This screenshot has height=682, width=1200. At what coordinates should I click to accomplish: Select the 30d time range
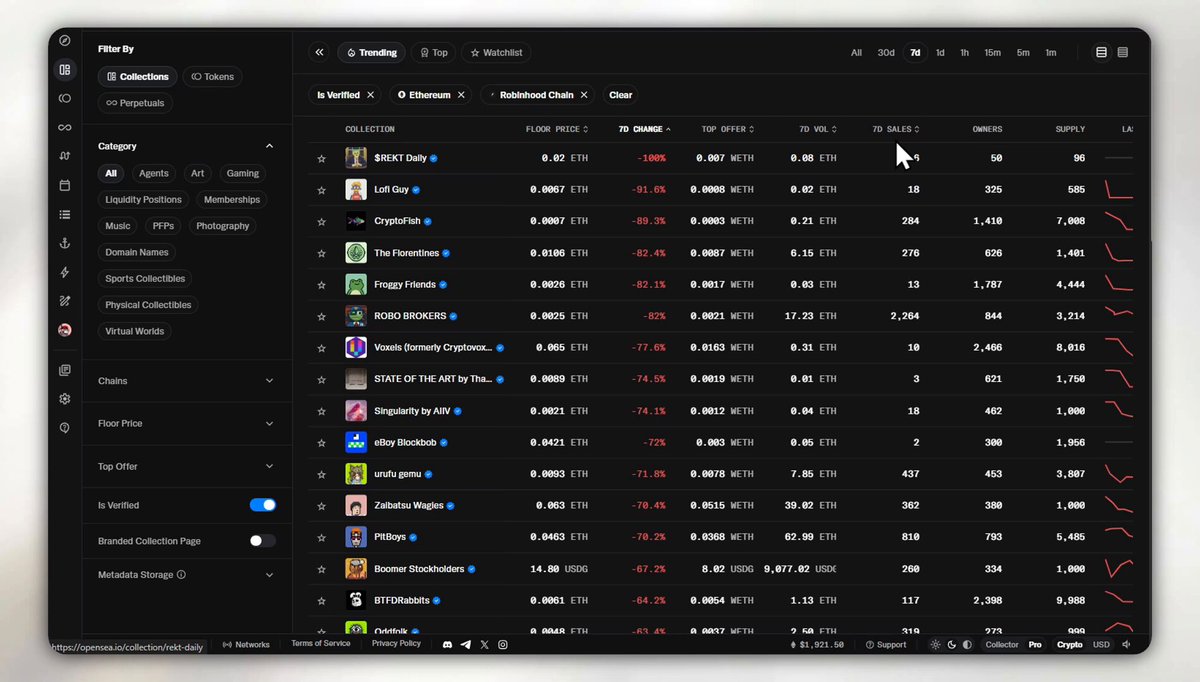(886, 52)
